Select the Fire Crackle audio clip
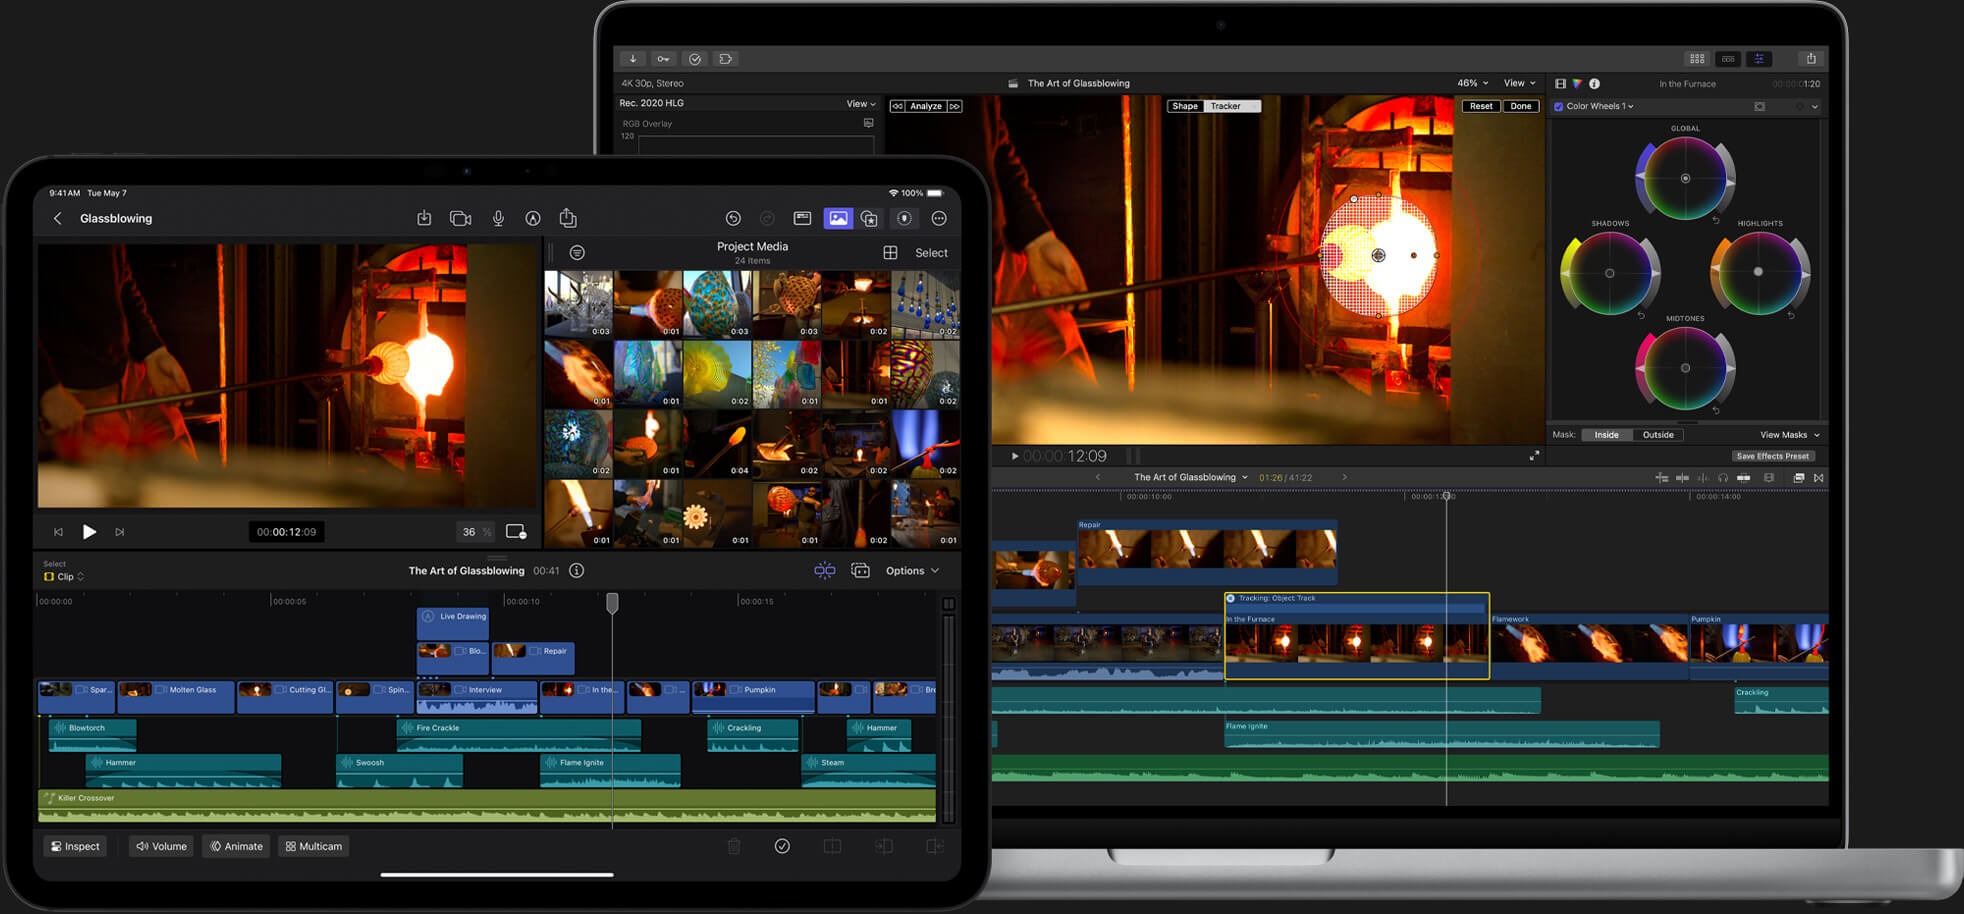Screen dimensions: 1964x914 click(x=519, y=735)
